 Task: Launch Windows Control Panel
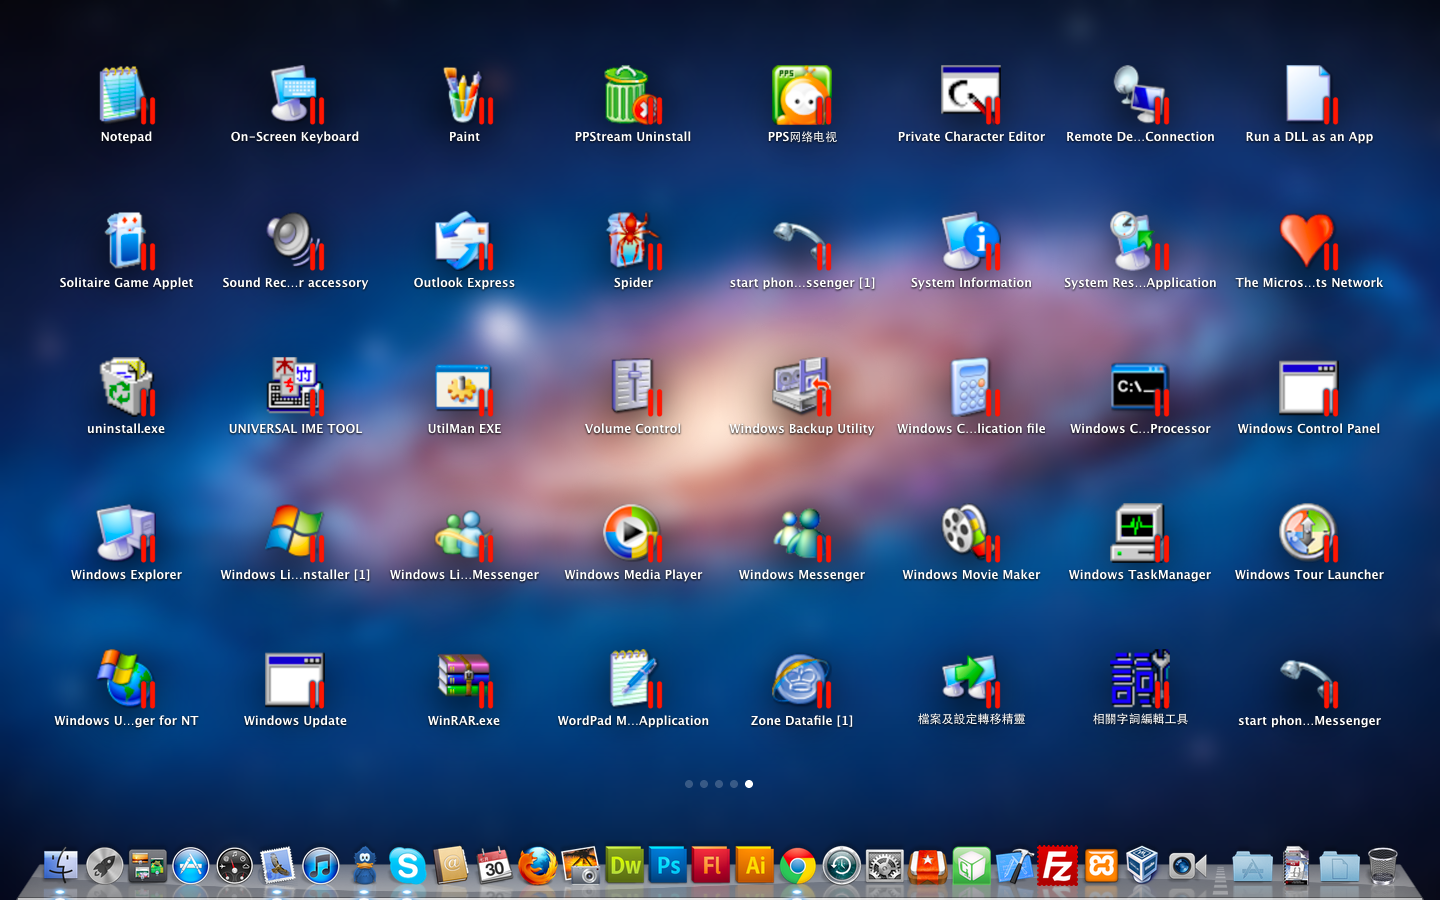[1309, 387]
